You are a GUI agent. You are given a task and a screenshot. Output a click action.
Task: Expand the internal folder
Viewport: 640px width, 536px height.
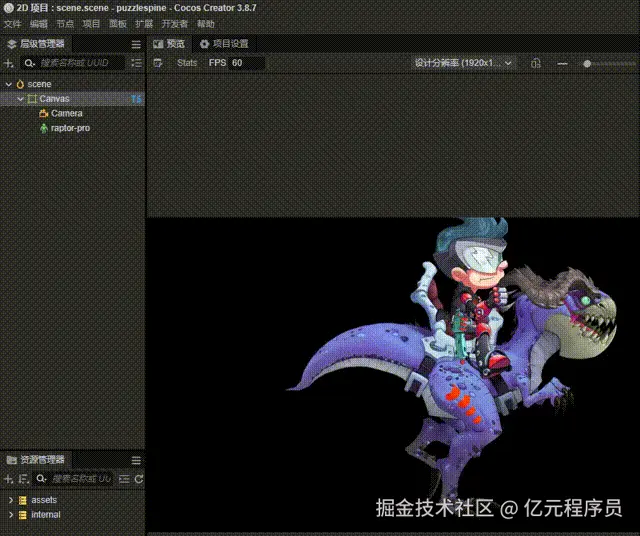(11, 515)
